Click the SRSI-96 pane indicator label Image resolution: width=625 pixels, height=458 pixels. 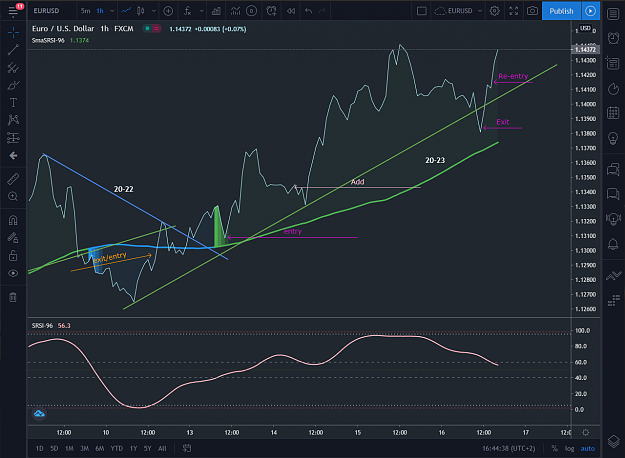[42, 326]
